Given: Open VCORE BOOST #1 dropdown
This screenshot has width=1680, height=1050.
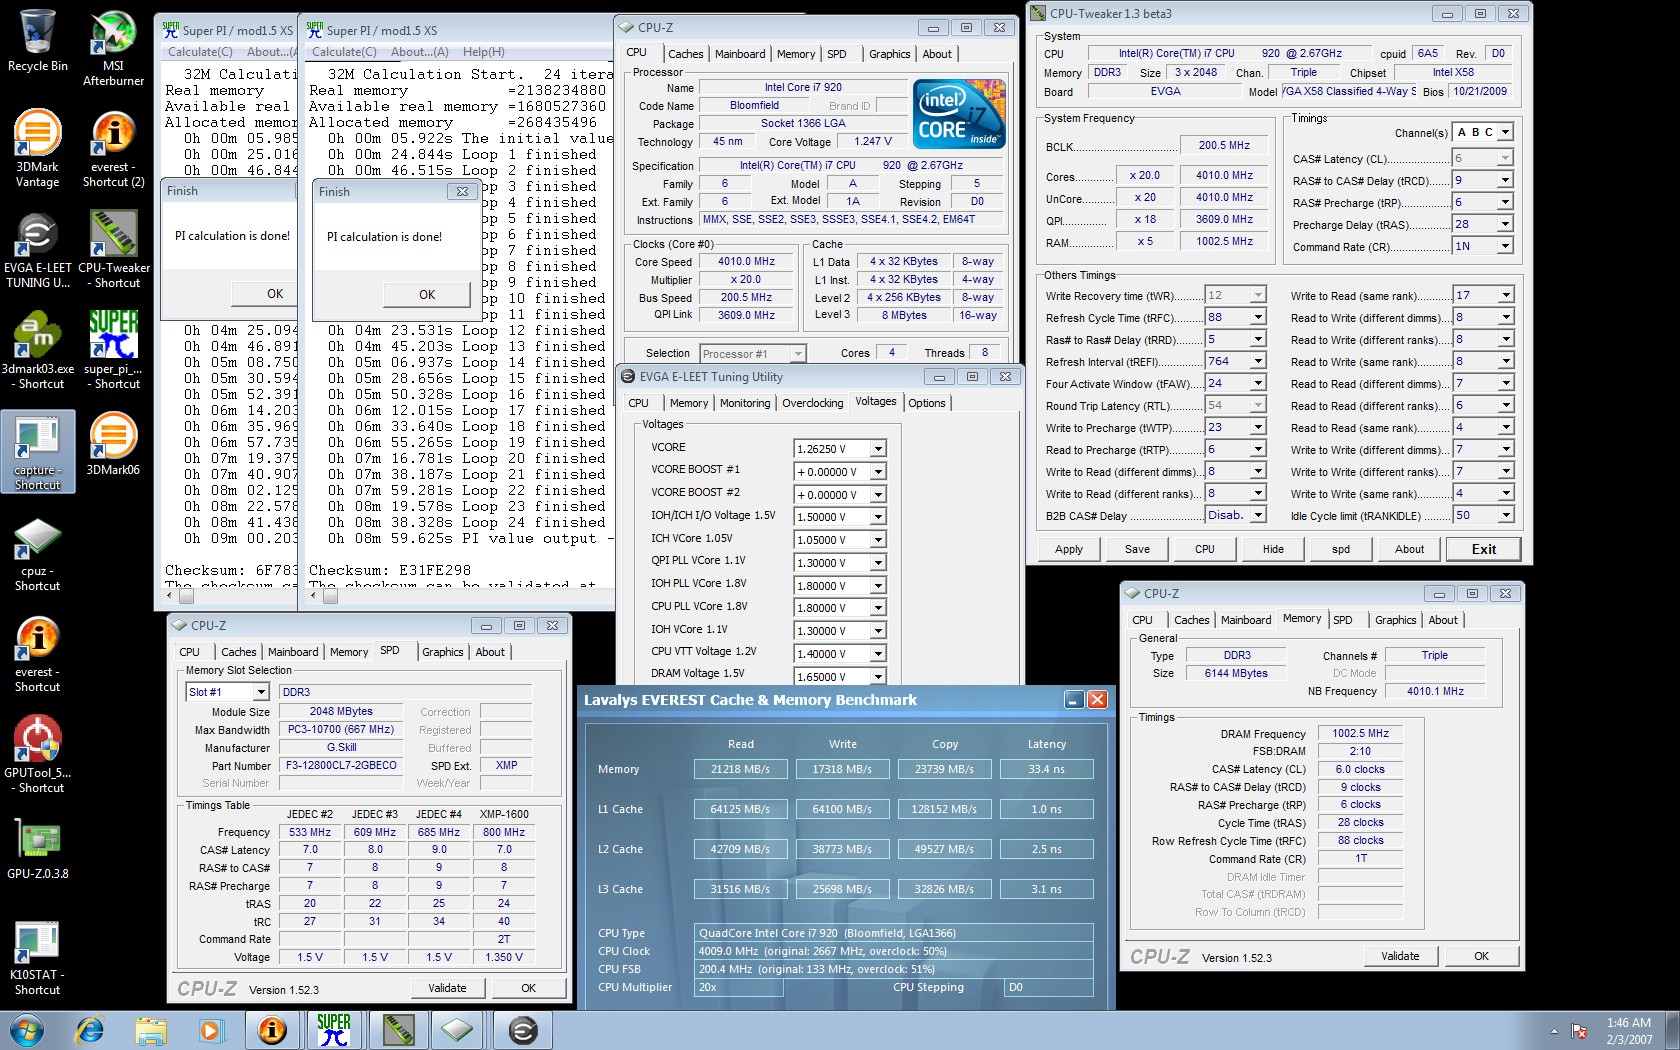Looking at the screenshot, I should (877, 472).
